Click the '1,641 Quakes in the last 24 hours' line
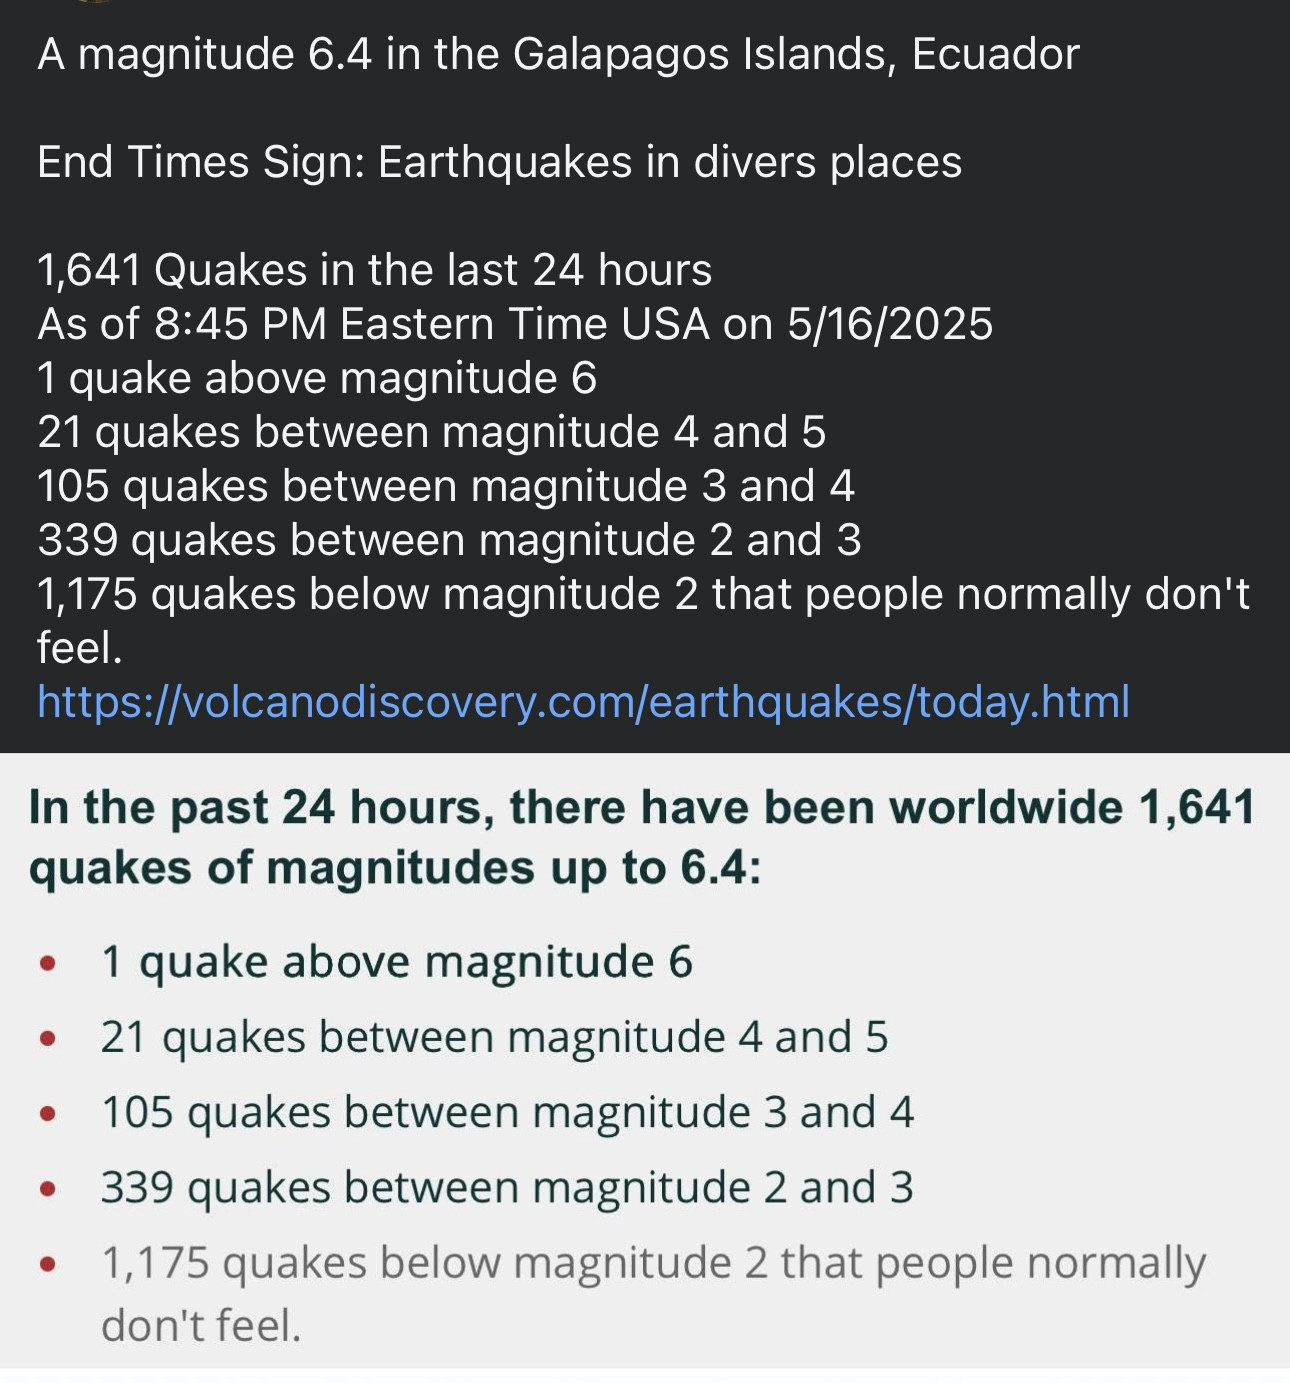Screen dimensions: 1290x1383 (x=374, y=270)
